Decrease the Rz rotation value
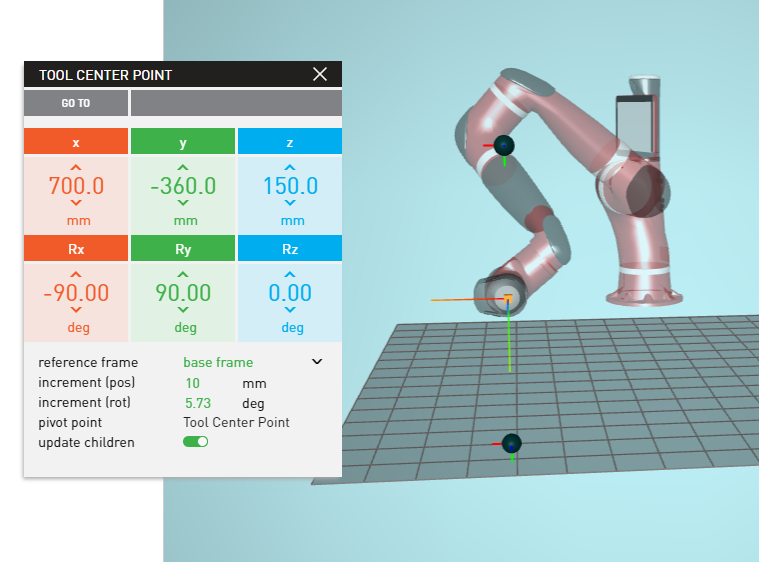Image resolution: width=759 pixels, height=562 pixels. point(289,310)
